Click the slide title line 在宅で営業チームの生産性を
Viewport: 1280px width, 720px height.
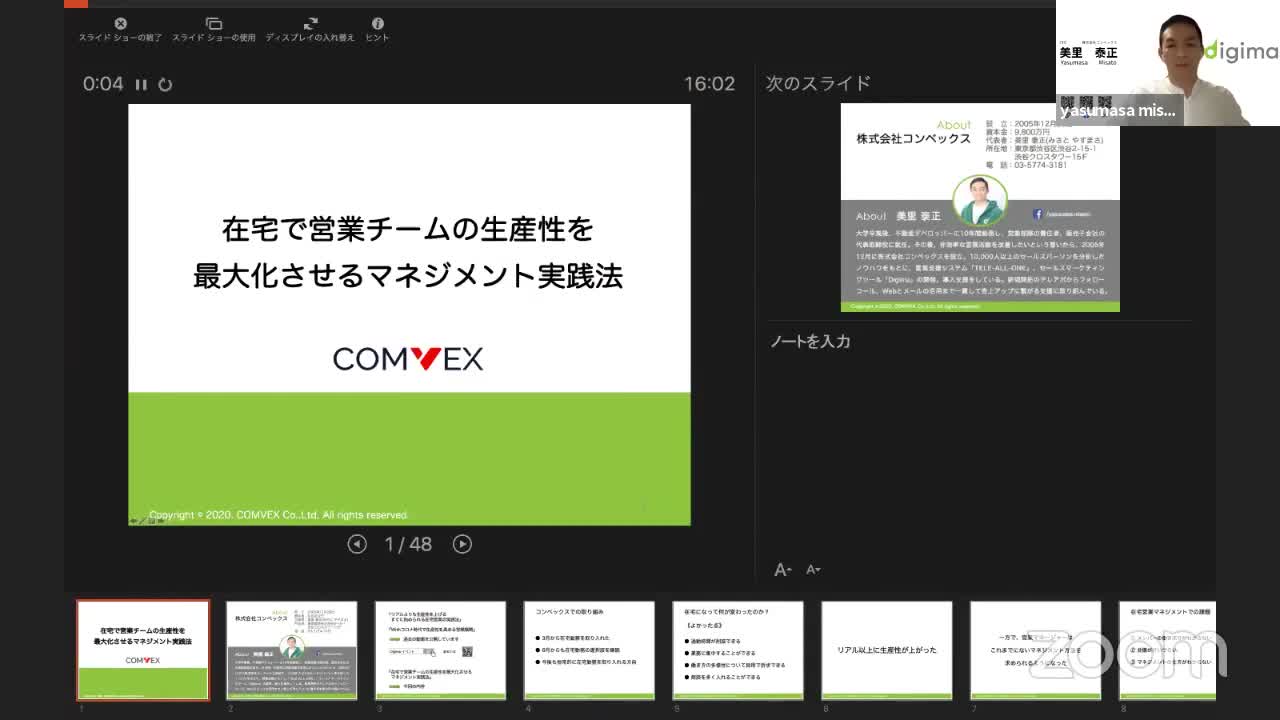(x=408, y=230)
